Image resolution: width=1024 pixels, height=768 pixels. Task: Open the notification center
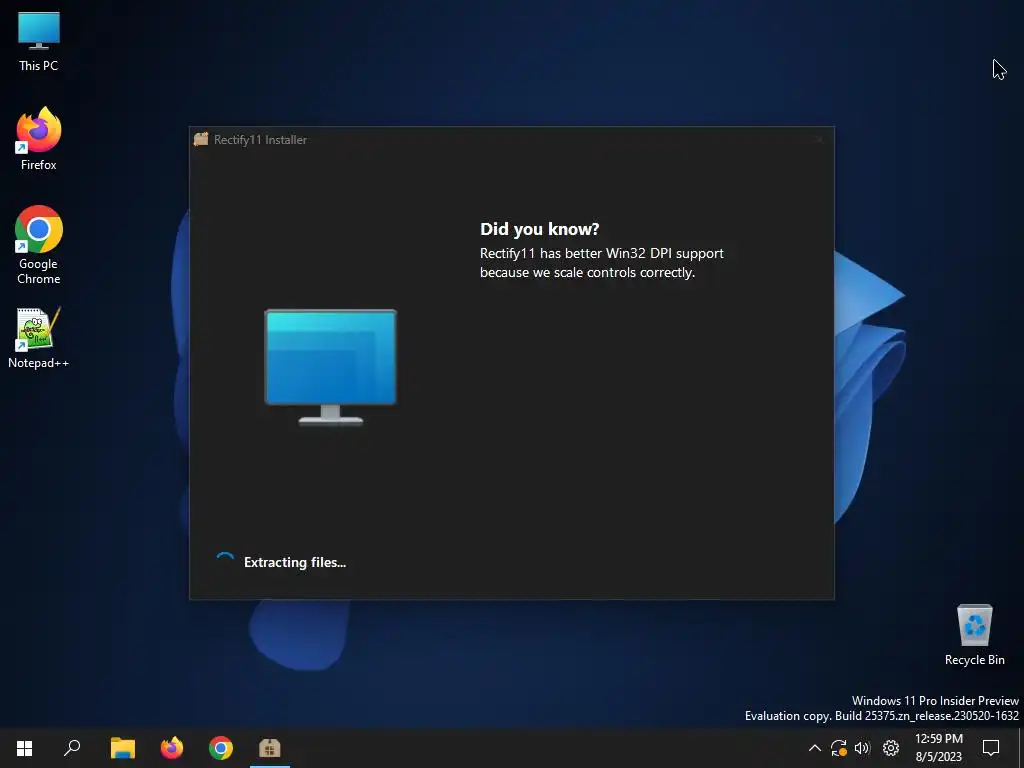coord(991,748)
